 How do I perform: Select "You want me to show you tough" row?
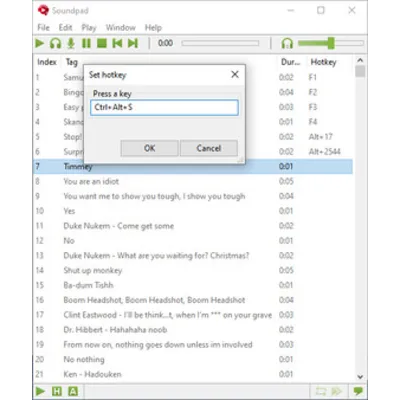193,196
